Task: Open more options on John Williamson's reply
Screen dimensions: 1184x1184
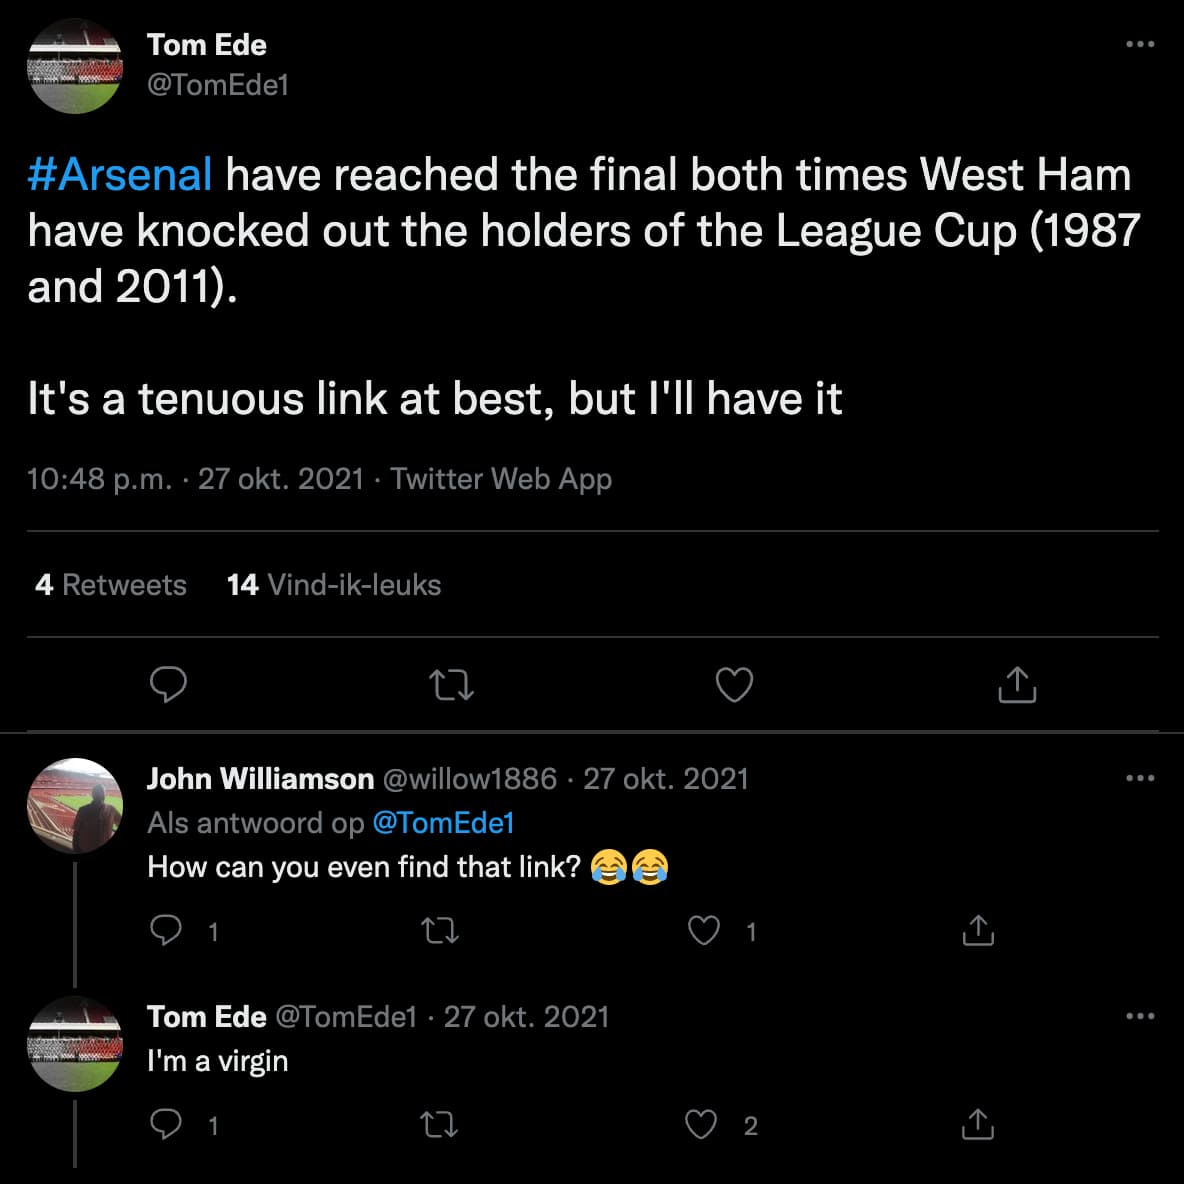Action: [1139, 778]
